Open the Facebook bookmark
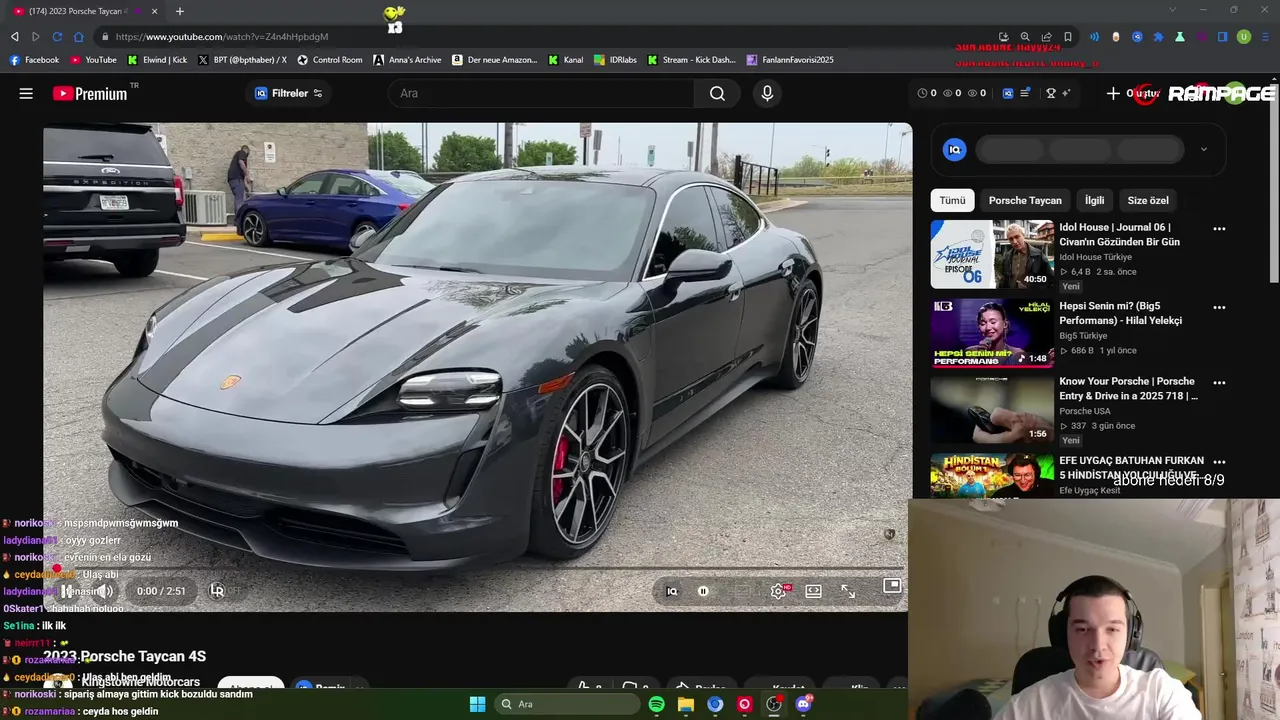Viewport: 1280px width, 720px height. tap(34, 60)
